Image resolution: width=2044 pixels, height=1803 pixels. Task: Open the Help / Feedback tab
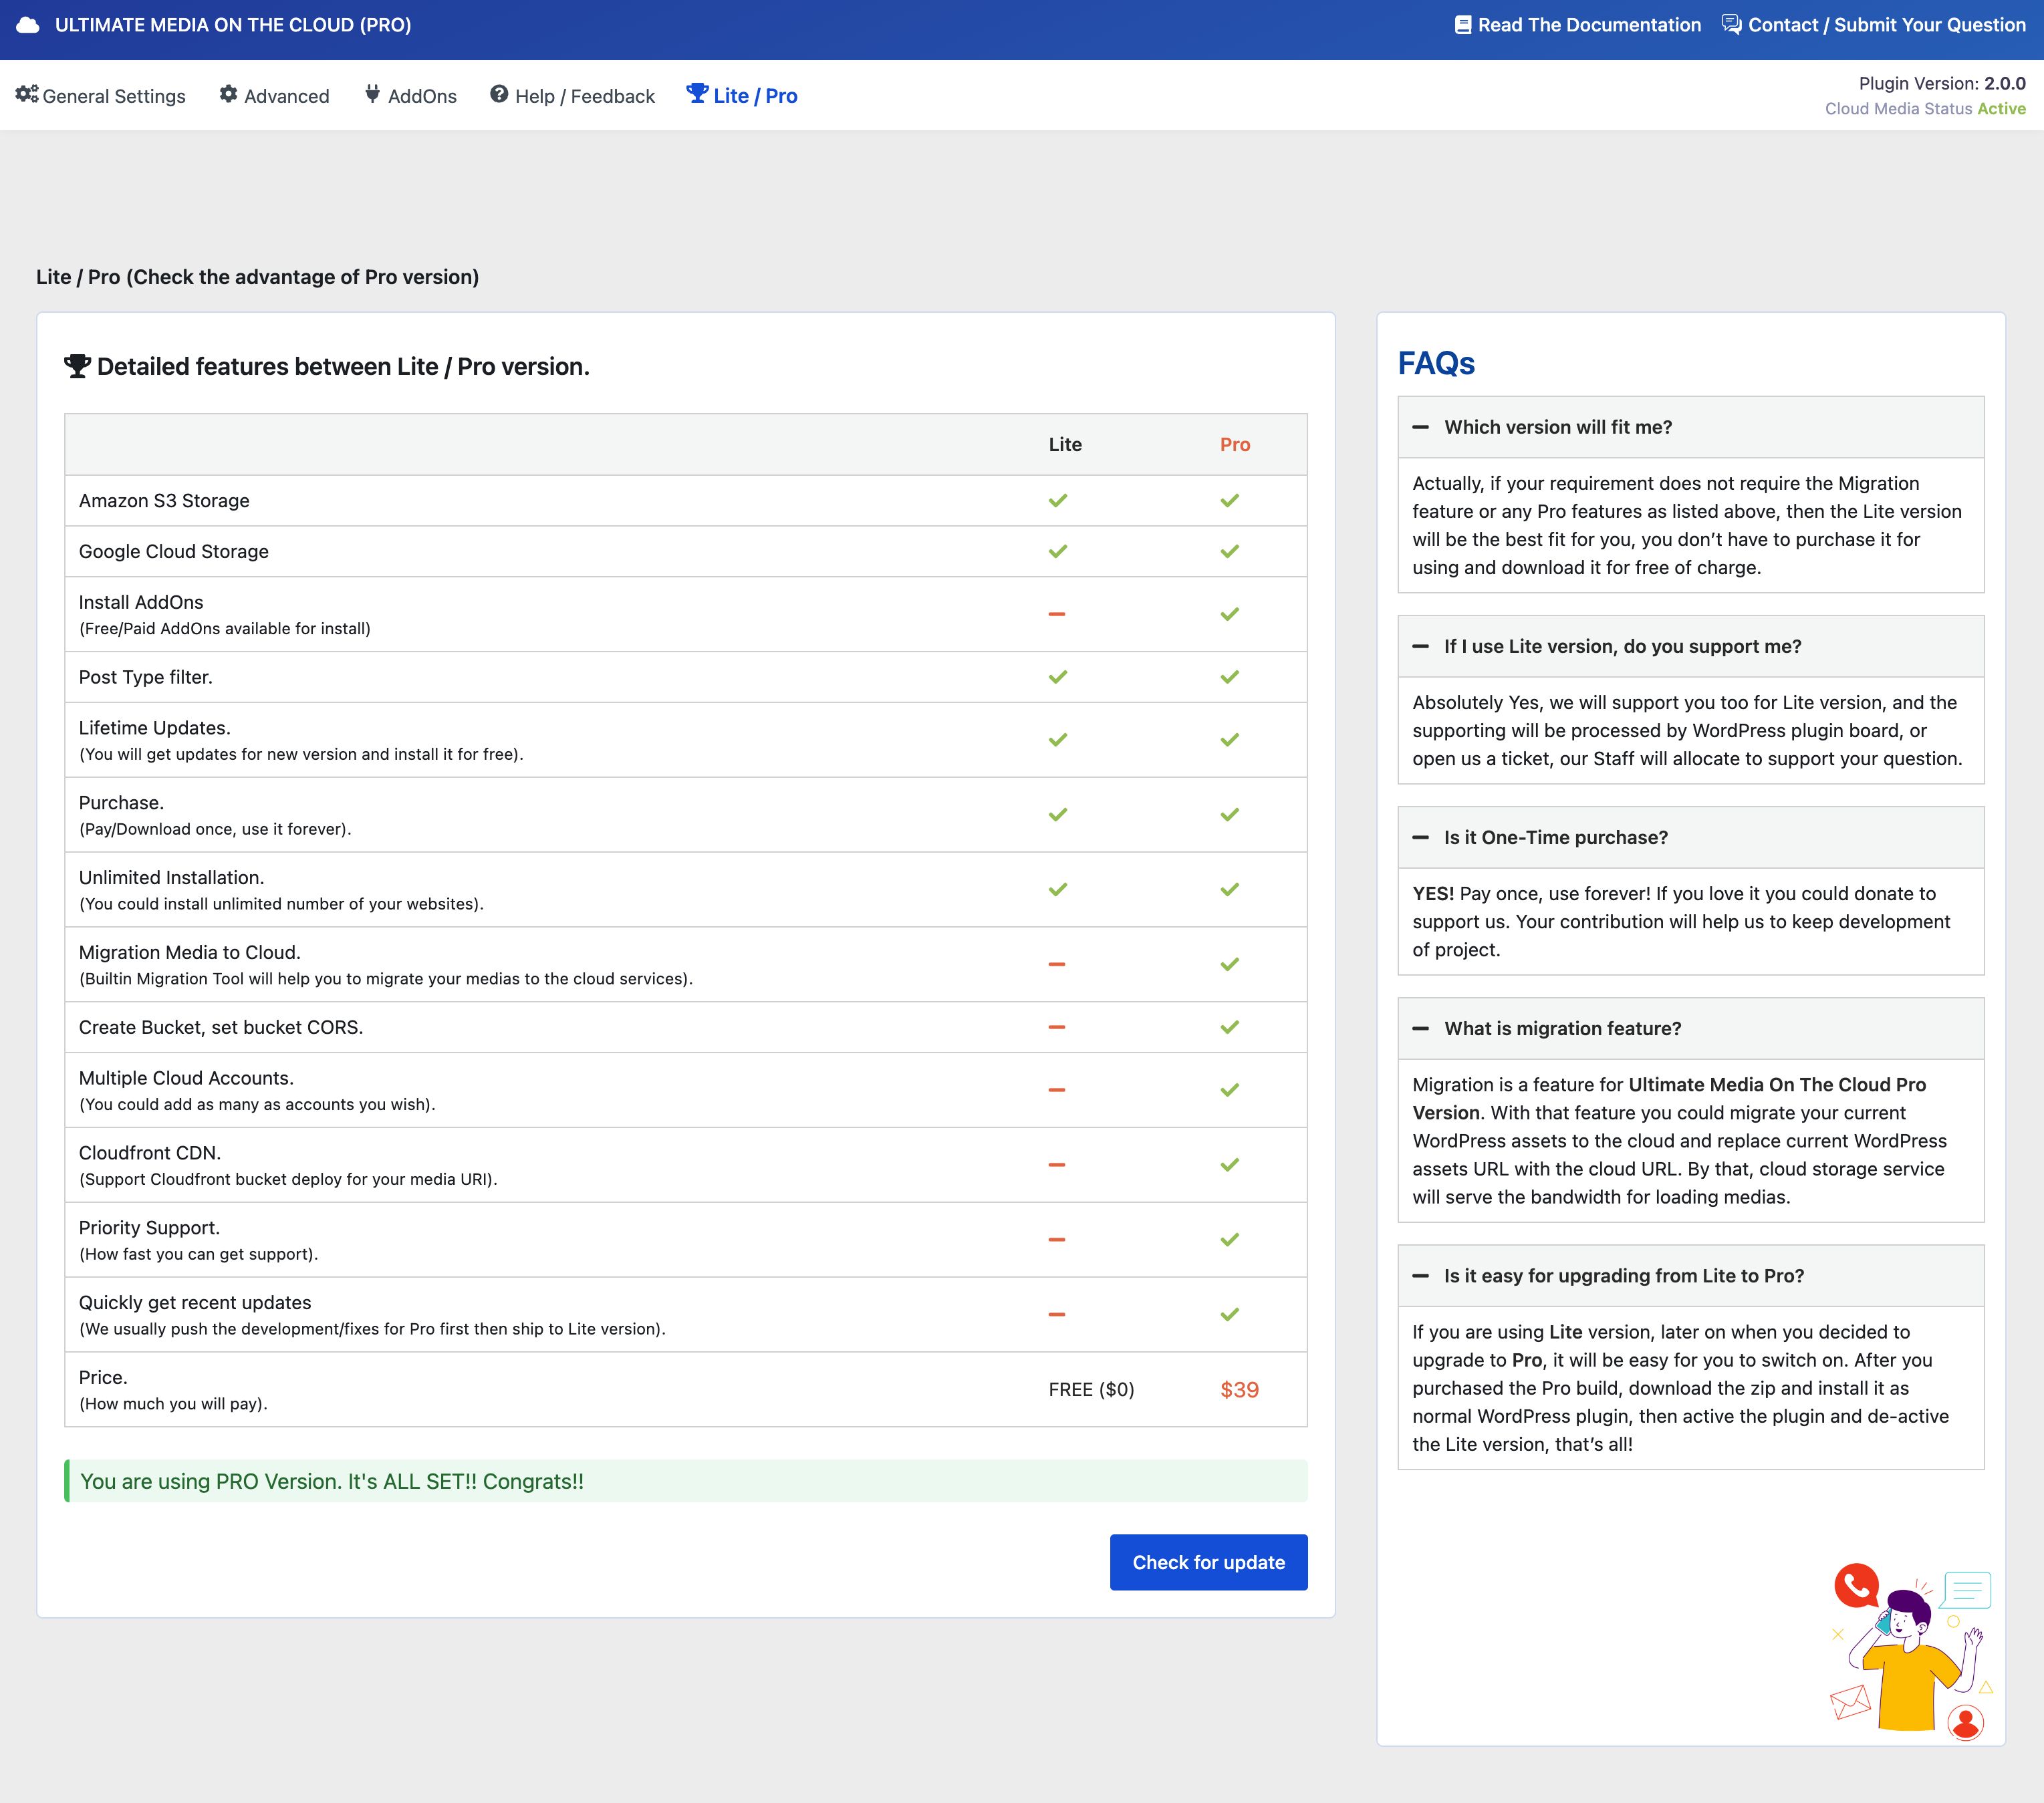click(572, 95)
